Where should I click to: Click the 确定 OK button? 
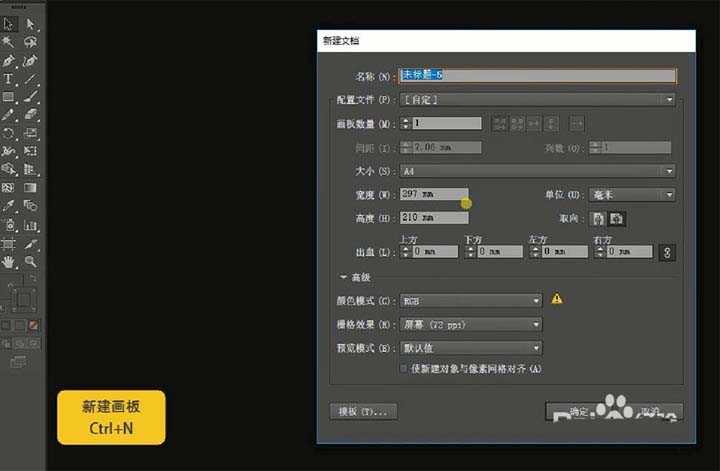coord(578,411)
